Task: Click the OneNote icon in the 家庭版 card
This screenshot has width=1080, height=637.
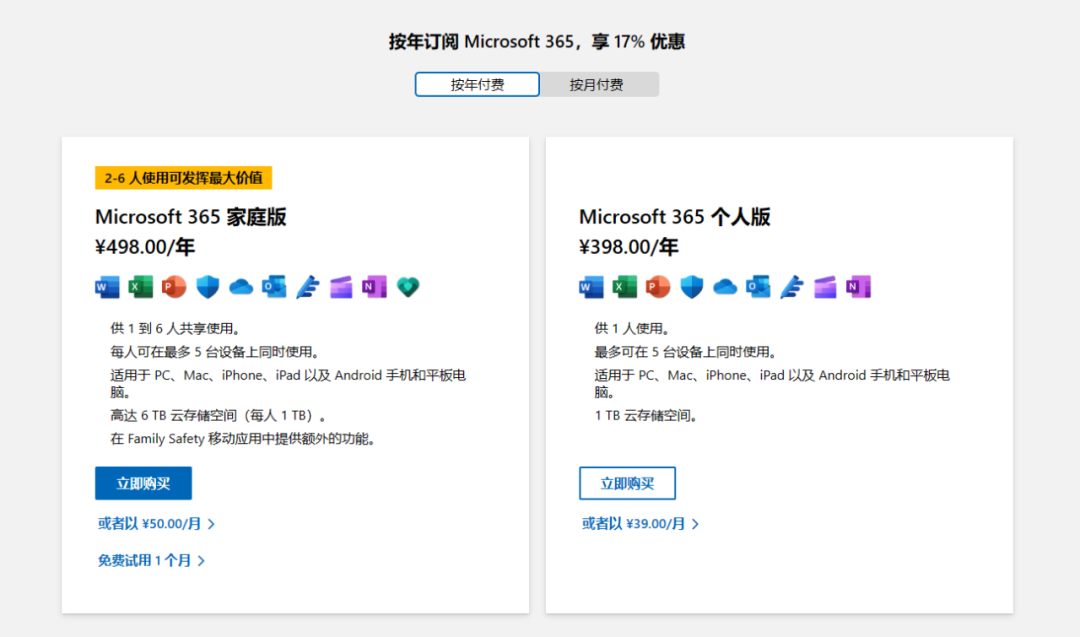Action: coord(375,286)
